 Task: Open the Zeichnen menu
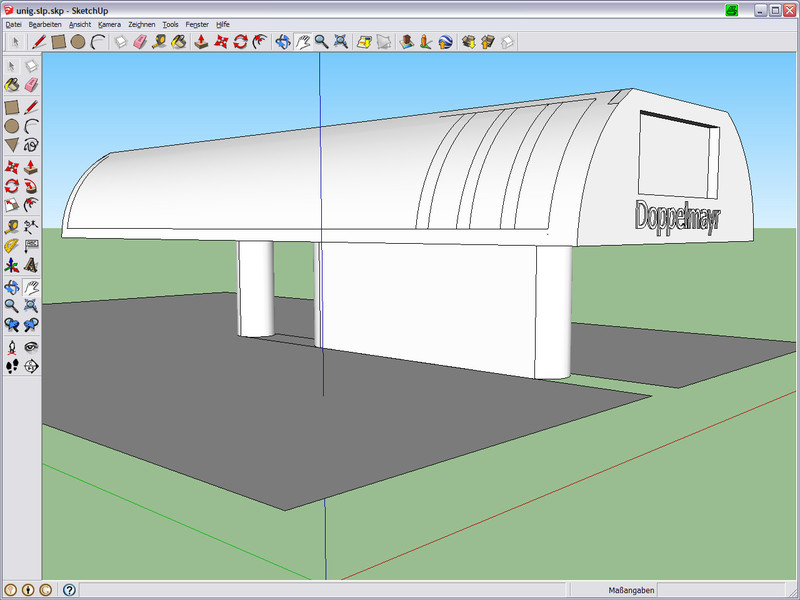(141, 24)
